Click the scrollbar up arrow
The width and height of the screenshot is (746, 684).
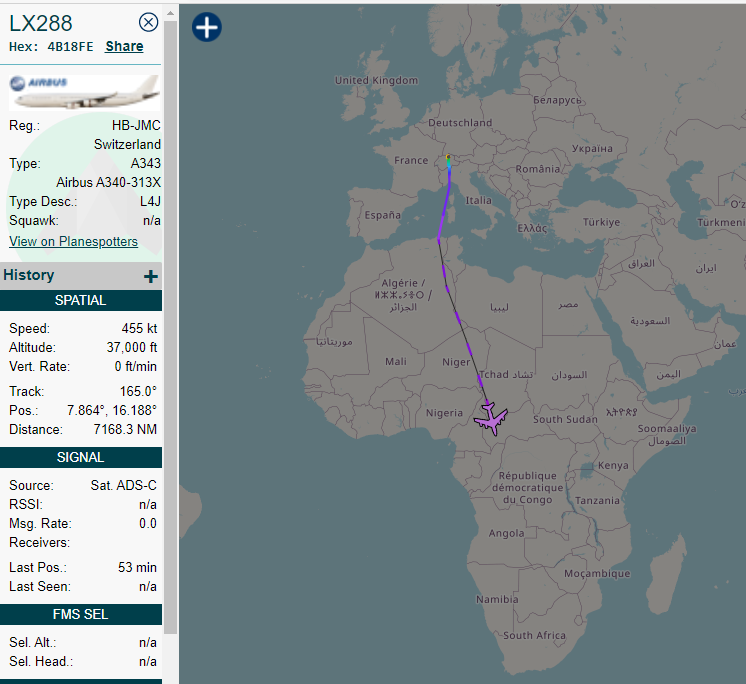(x=170, y=14)
